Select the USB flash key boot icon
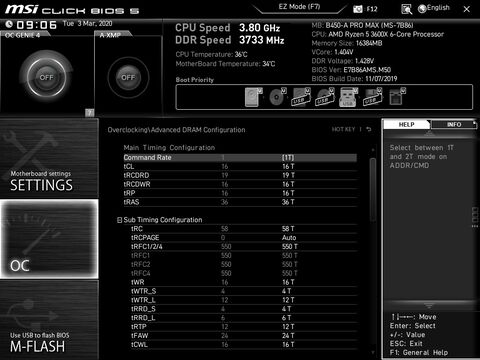The width and height of the screenshot is (480, 360). [x=349, y=97]
